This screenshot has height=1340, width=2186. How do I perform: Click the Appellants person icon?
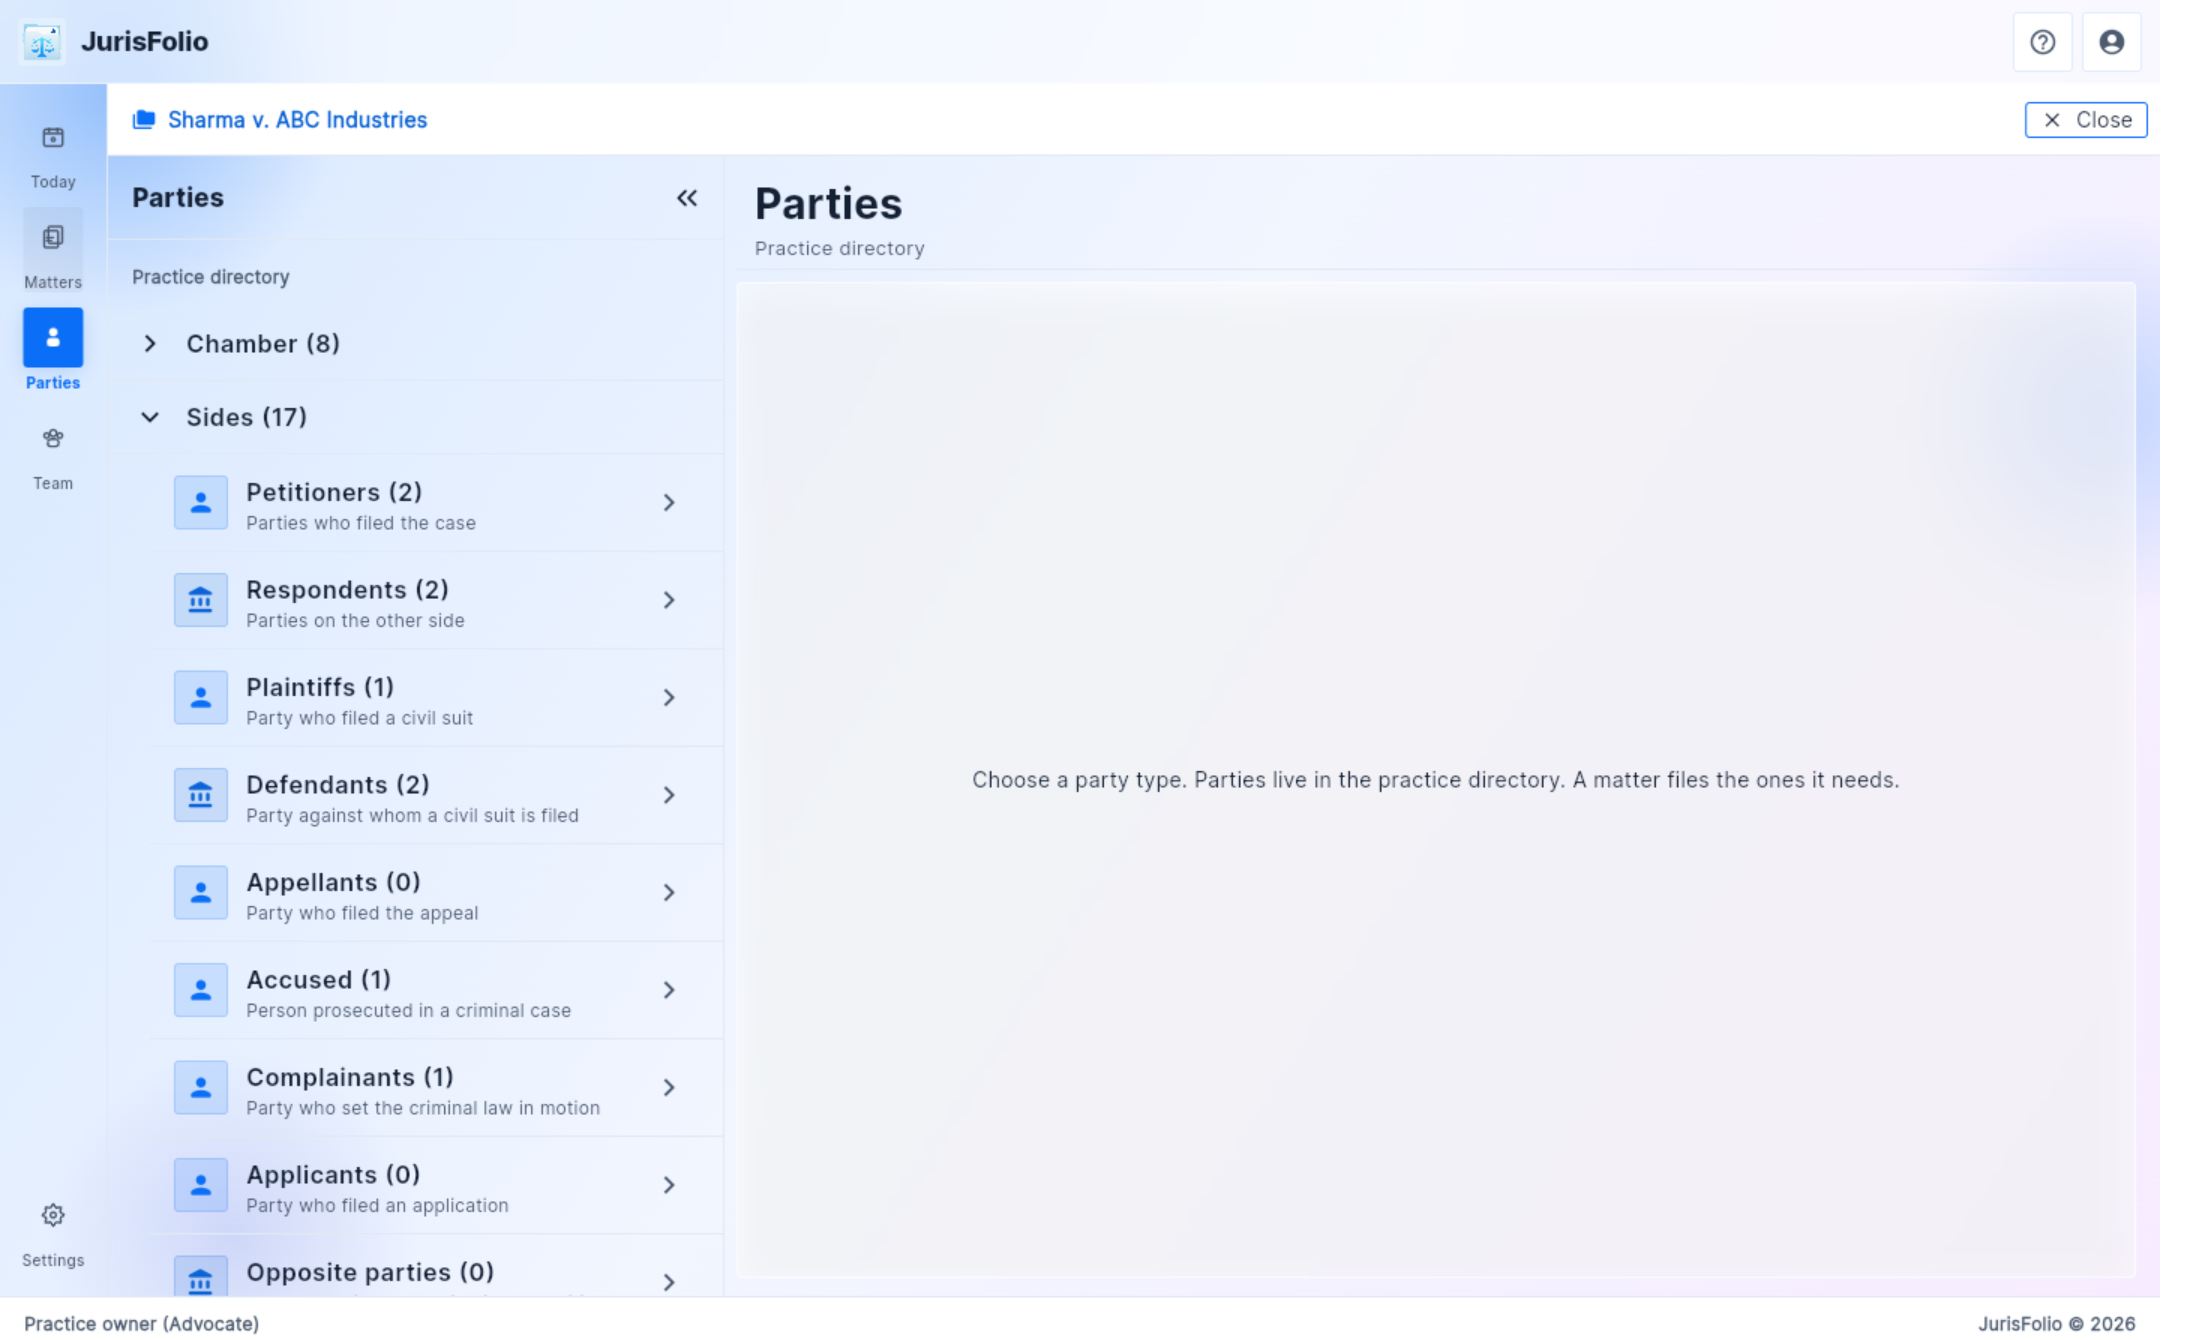point(200,892)
